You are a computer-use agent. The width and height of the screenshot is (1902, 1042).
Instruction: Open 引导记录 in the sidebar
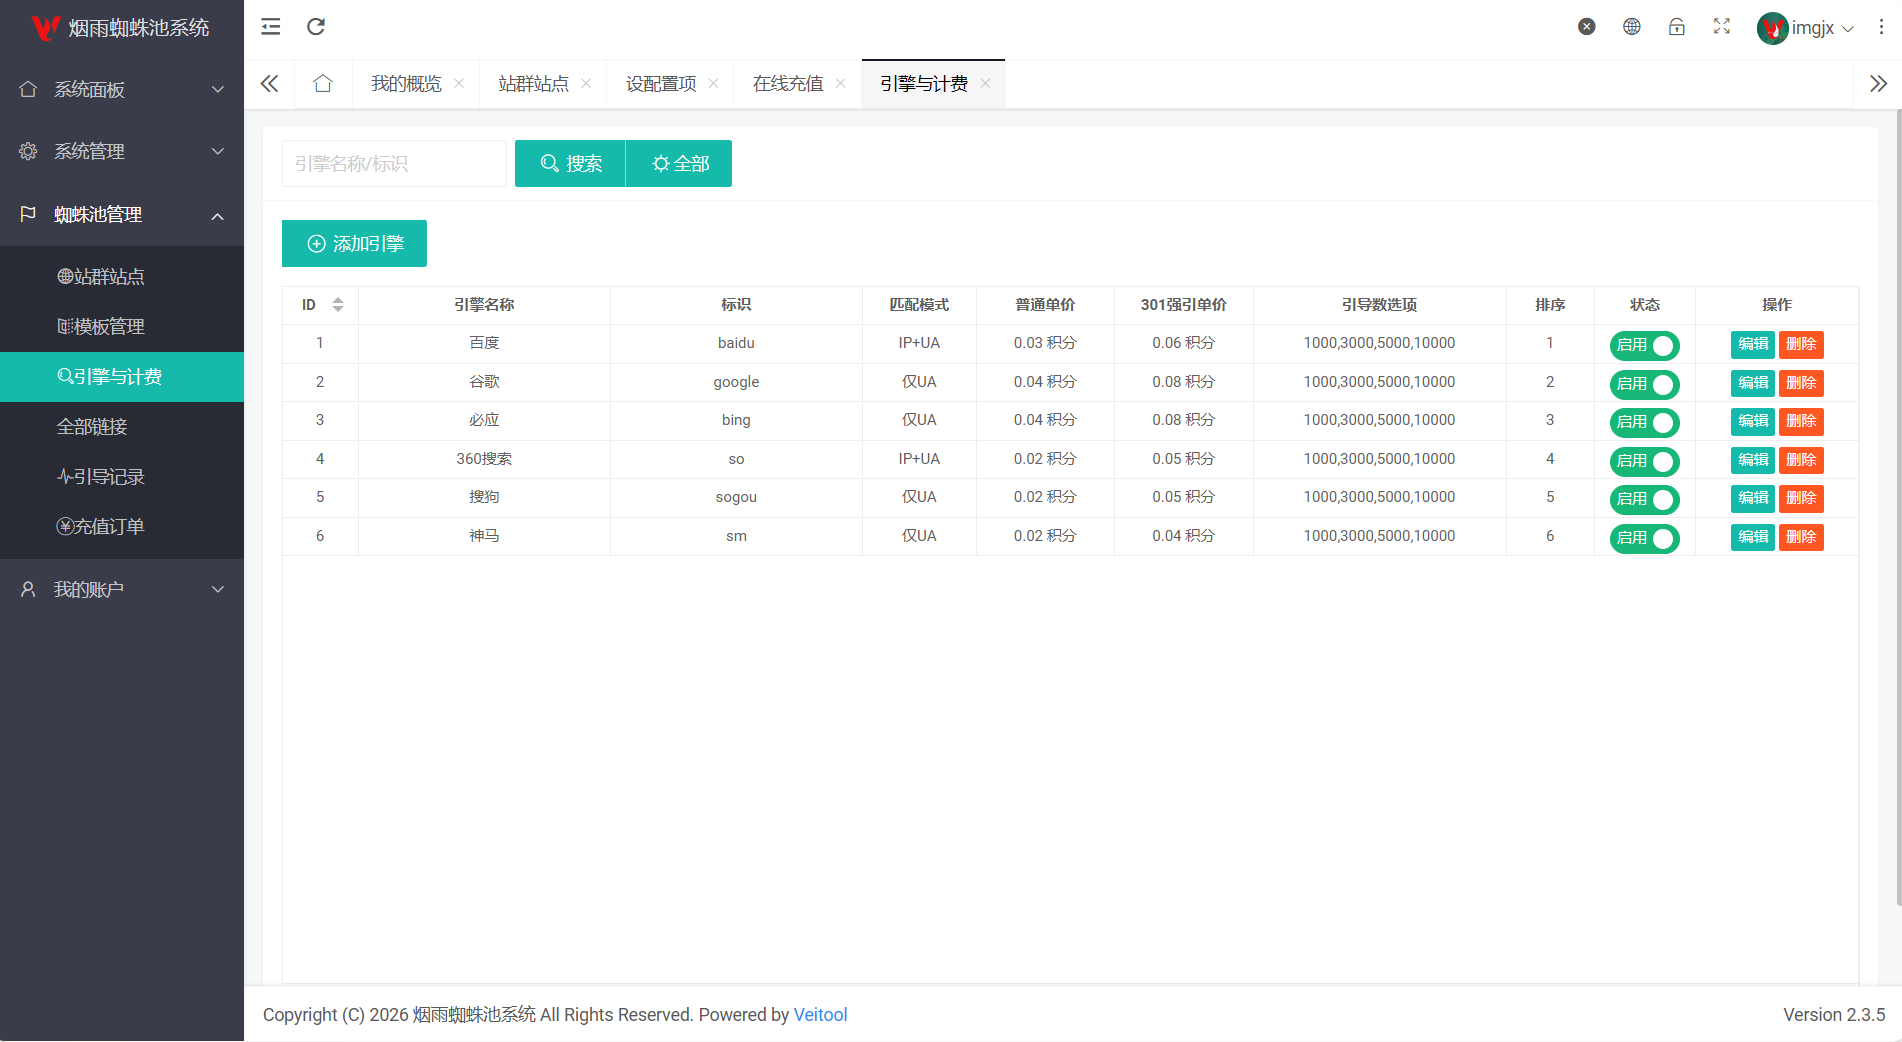click(122, 476)
